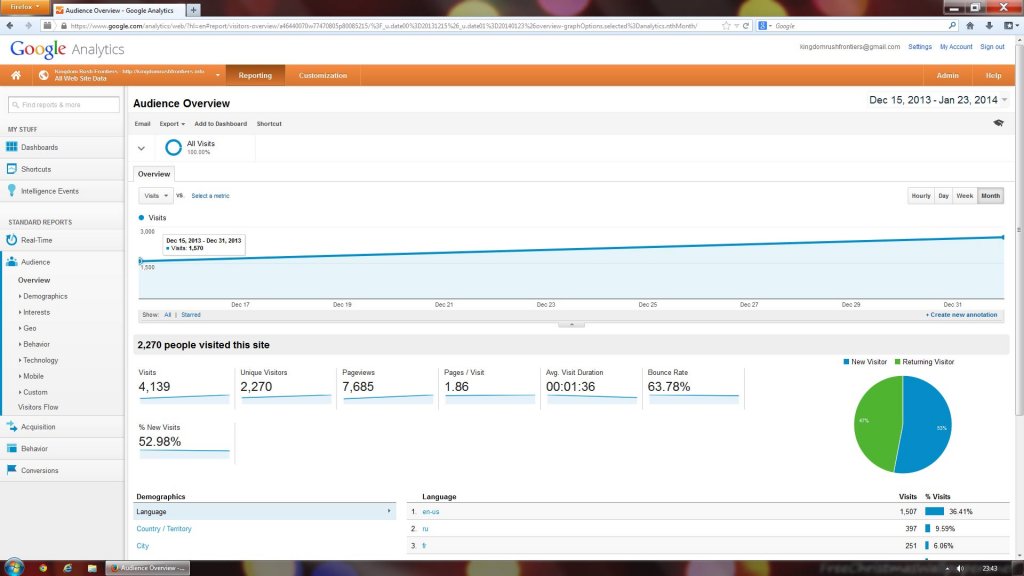Expand Technology in the Audience menu

pos(39,360)
